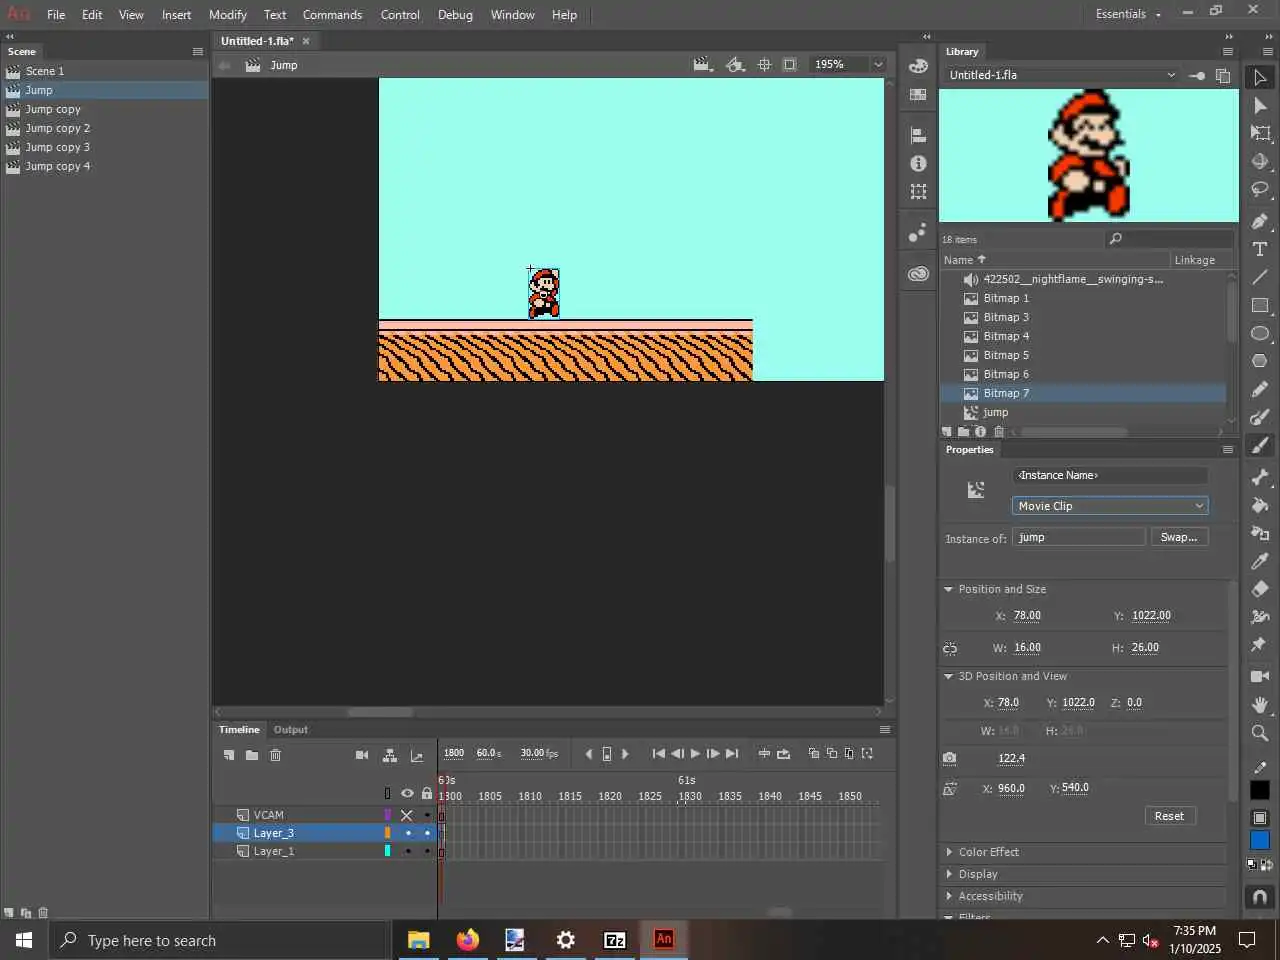Select the Pen tool
1280x960 pixels.
[1260, 221]
